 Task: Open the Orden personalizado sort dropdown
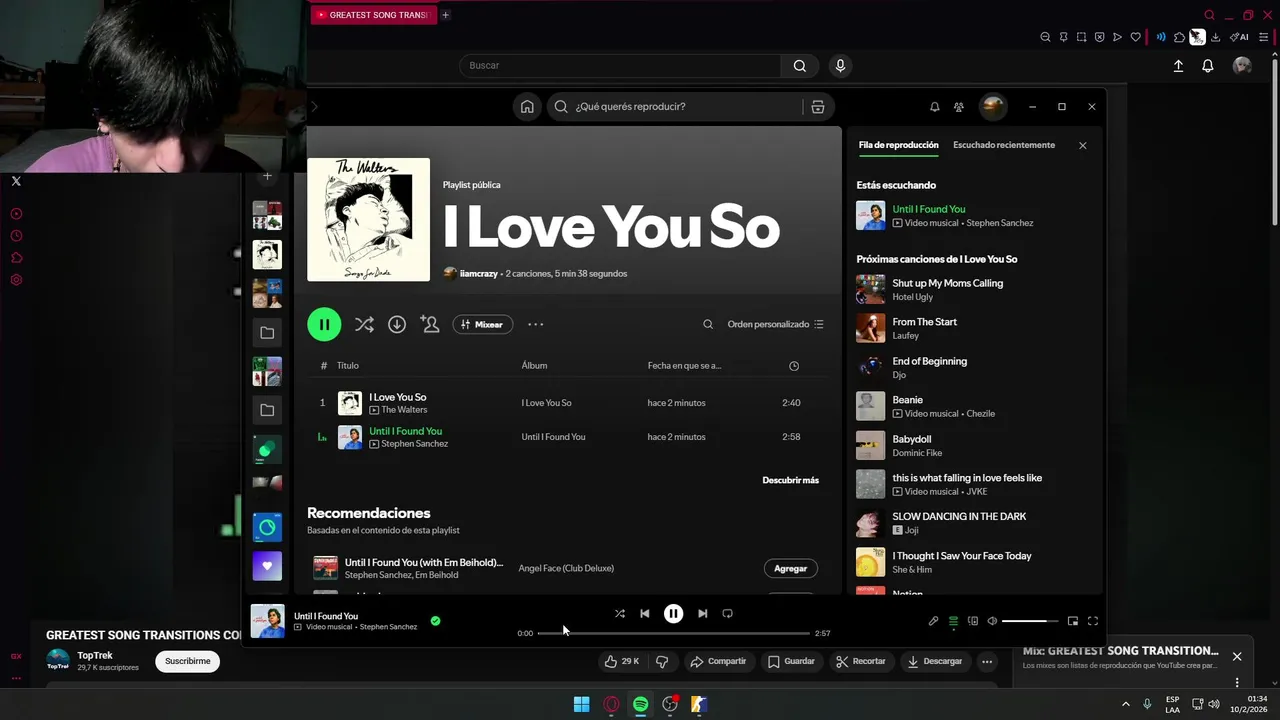click(775, 324)
